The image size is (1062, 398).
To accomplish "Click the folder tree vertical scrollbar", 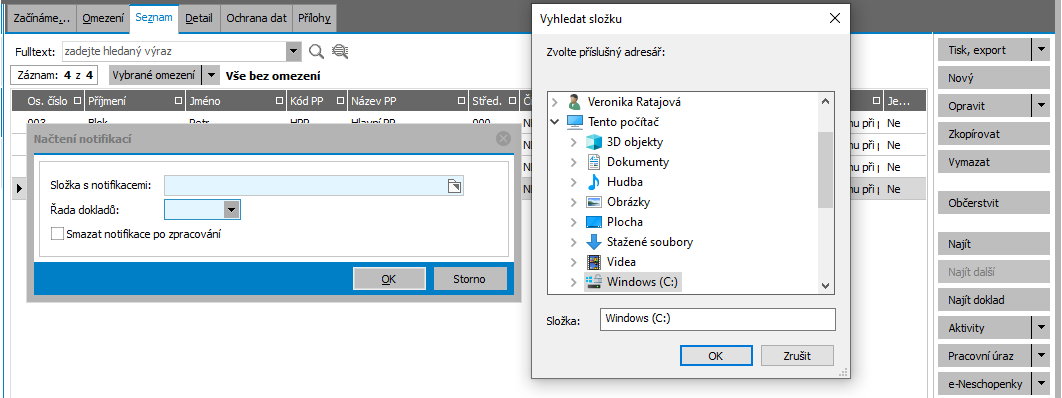I will (x=825, y=193).
